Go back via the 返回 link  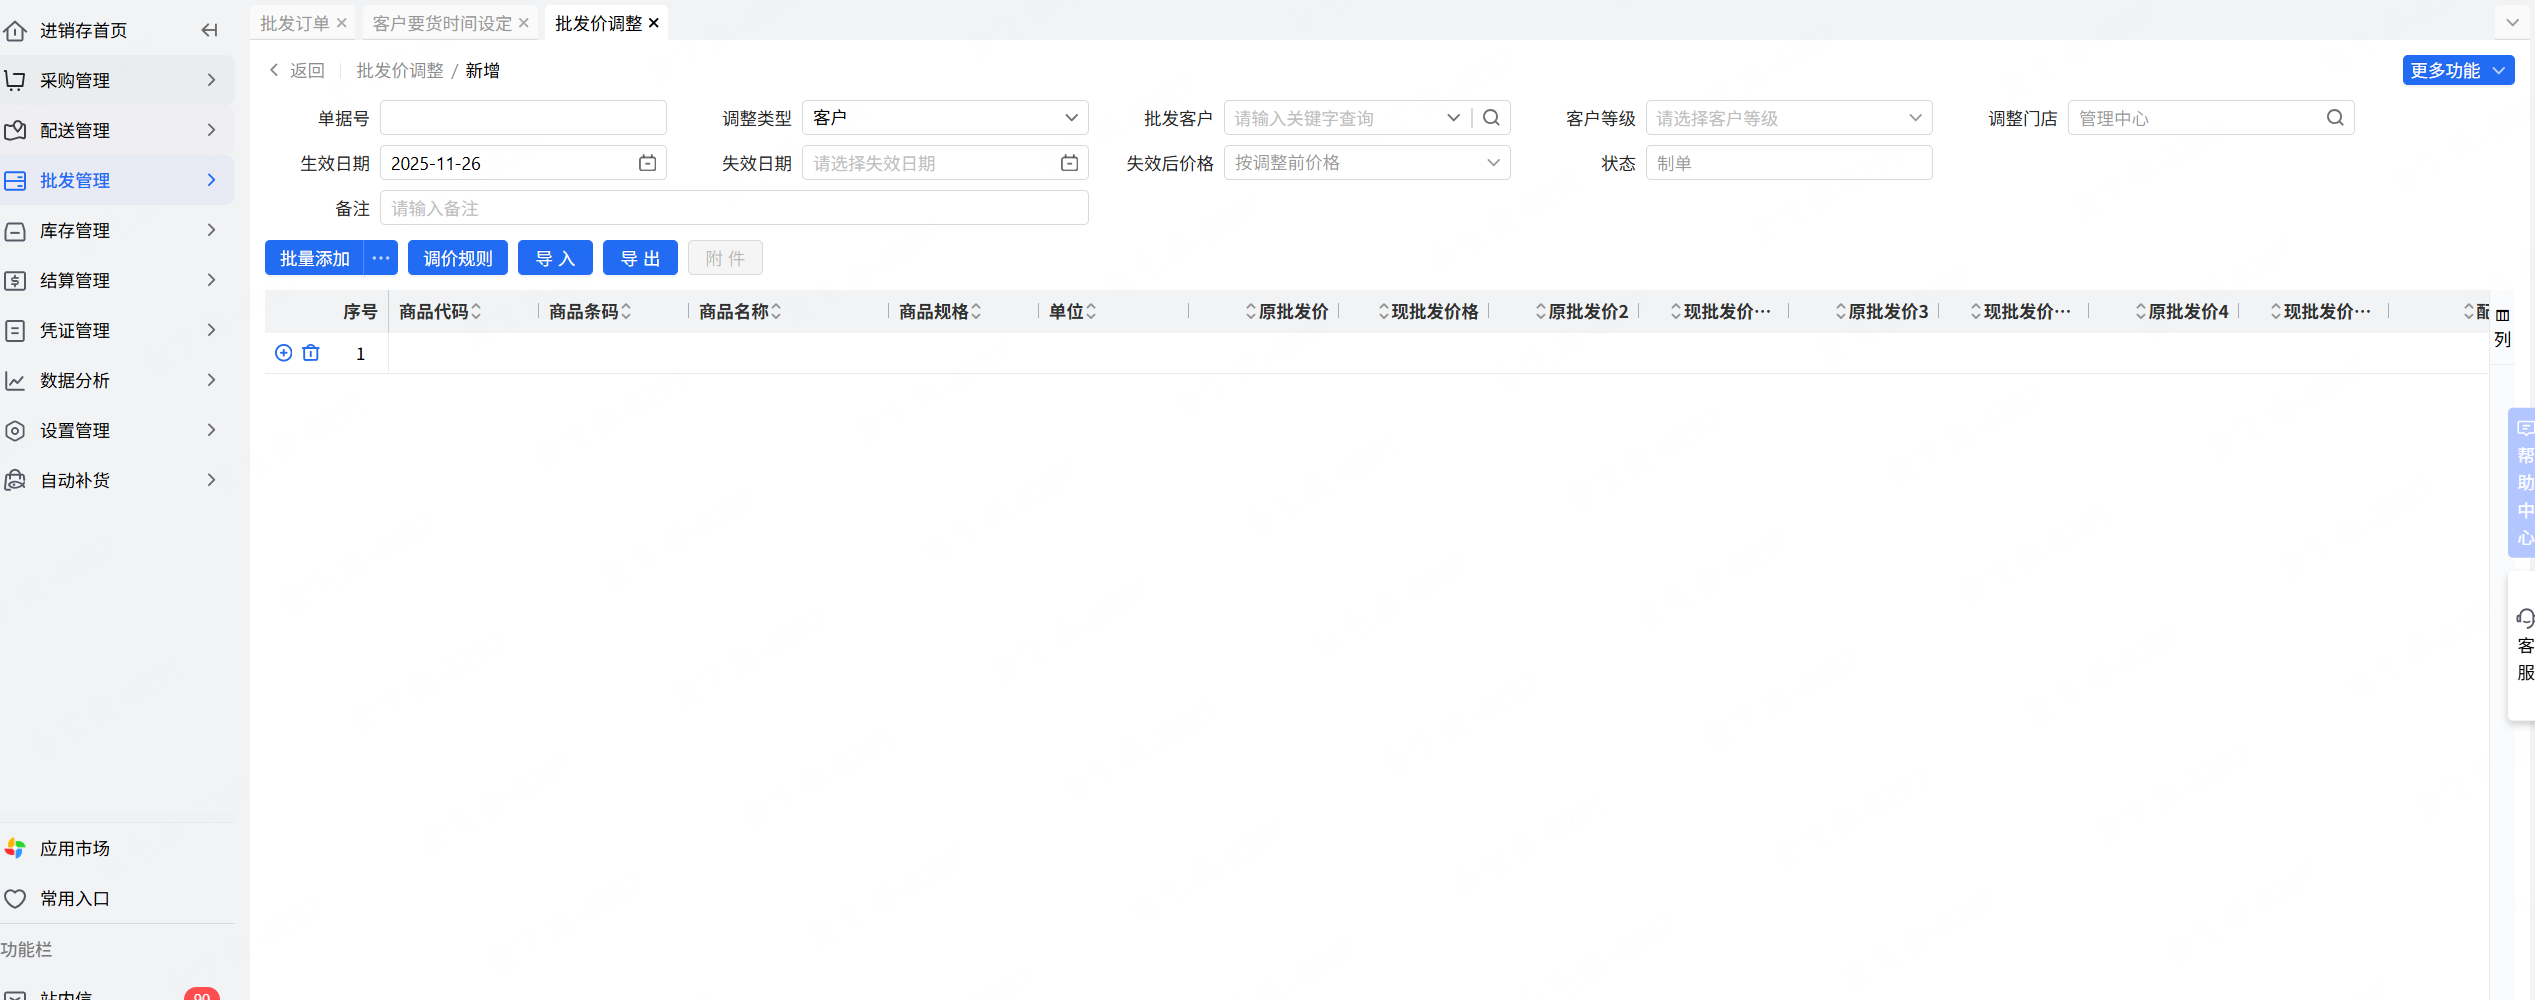coord(297,71)
